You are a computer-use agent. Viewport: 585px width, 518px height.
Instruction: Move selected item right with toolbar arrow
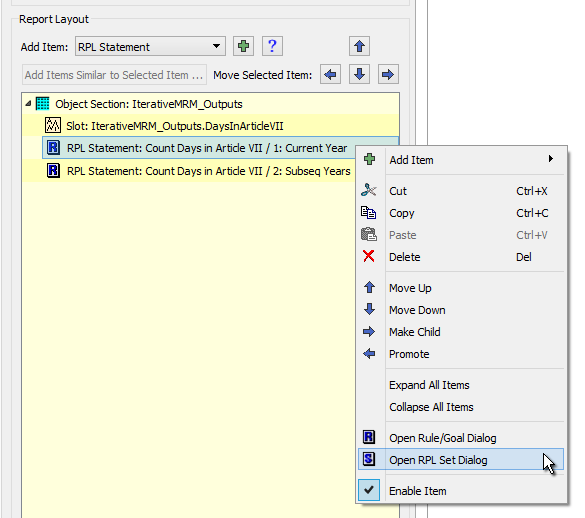click(388, 74)
